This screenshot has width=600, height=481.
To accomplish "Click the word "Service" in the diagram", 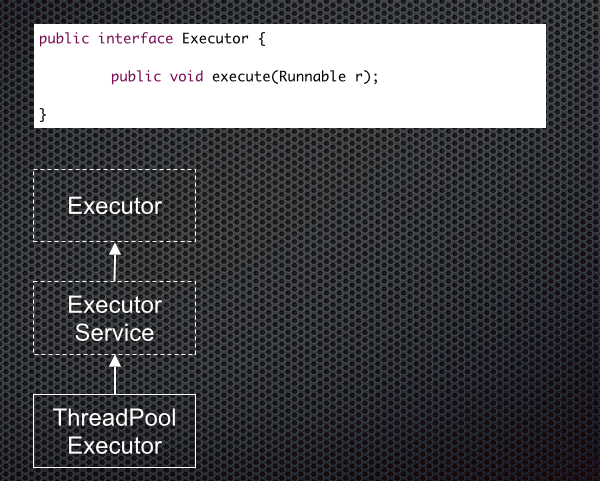I will pyautogui.click(x=115, y=332).
